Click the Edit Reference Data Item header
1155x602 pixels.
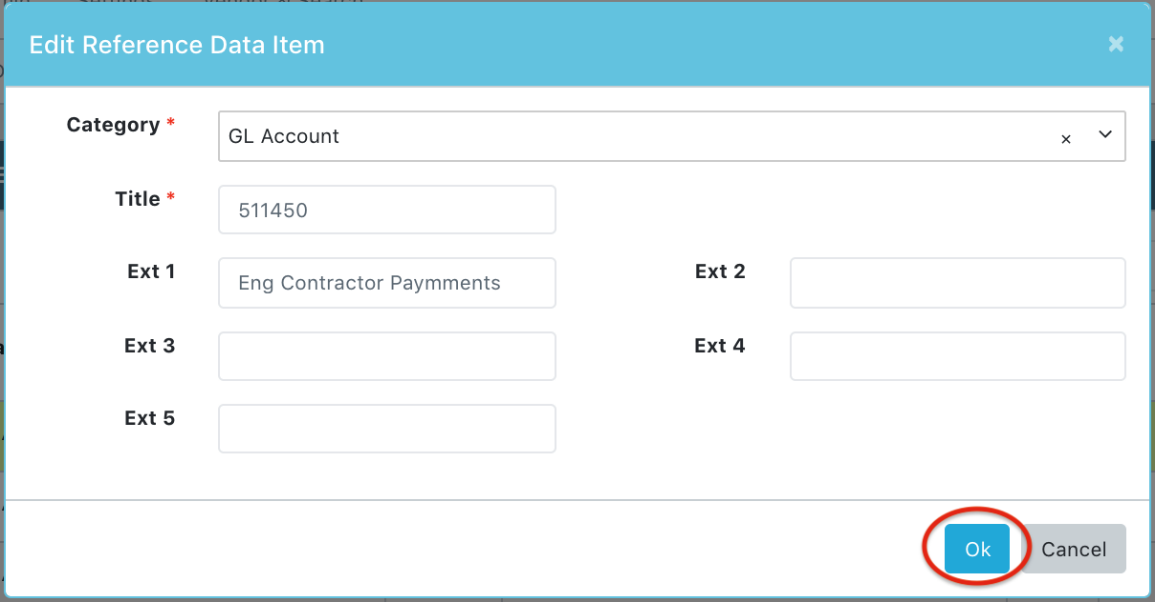177,45
